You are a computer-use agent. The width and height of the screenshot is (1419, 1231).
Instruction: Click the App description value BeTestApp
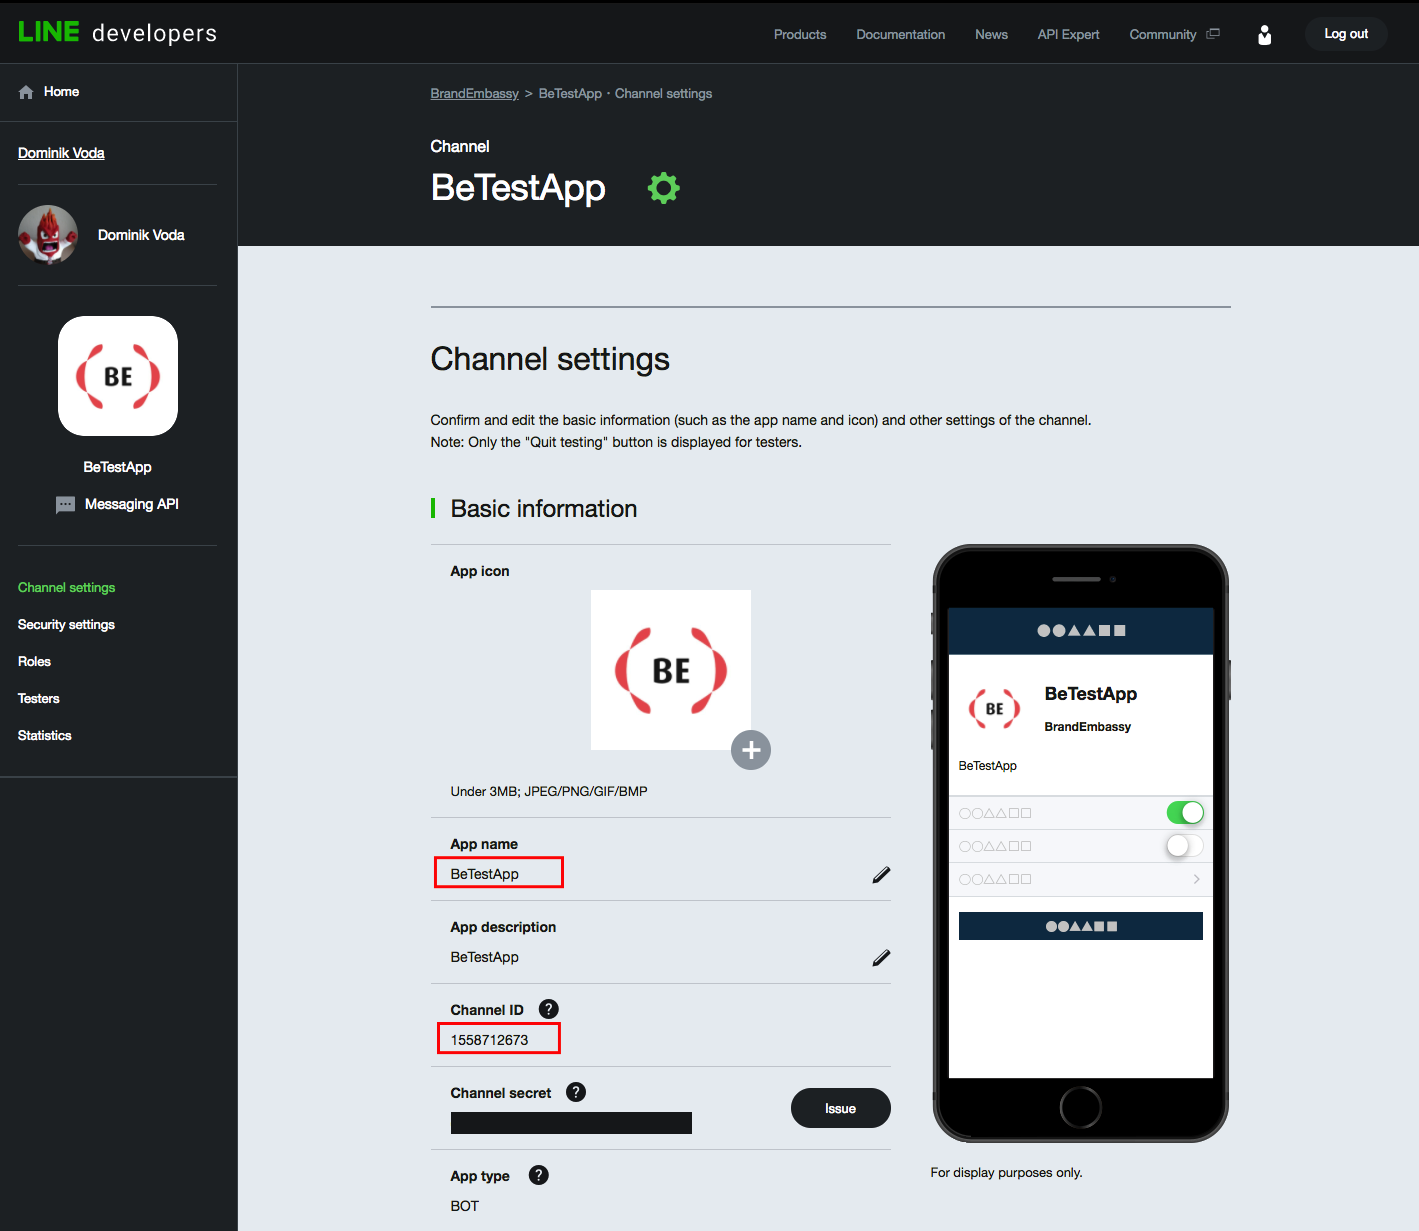(x=485, y=957)
